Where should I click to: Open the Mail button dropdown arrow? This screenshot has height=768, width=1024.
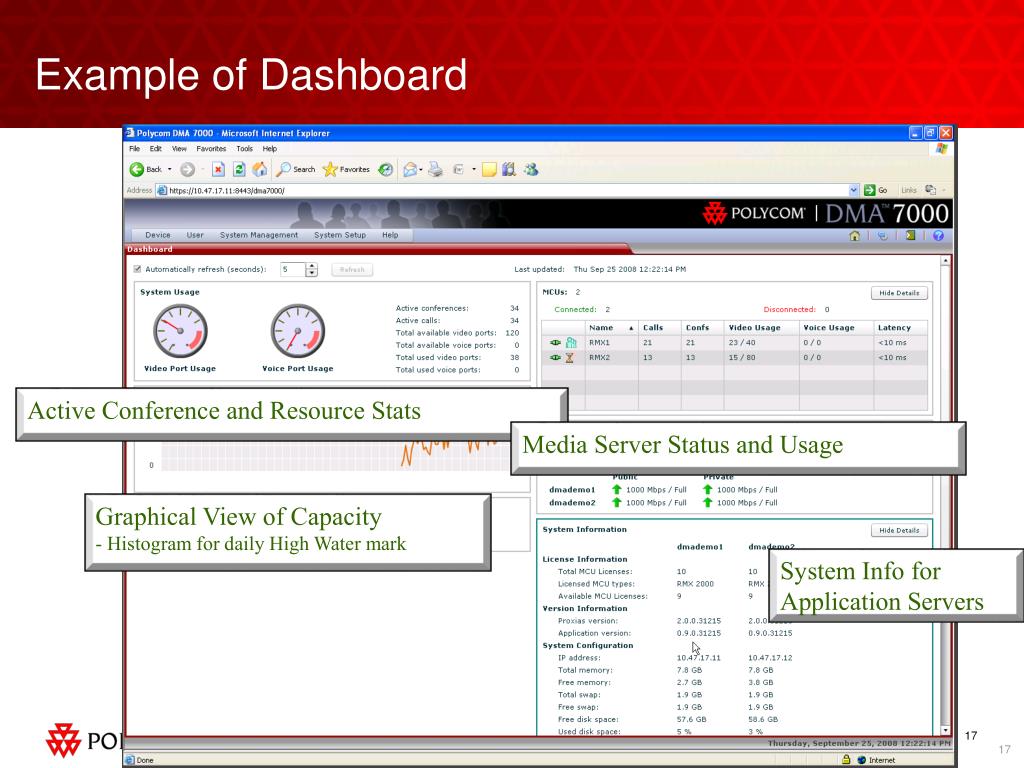pyautogui.click(x=421, y=170)
